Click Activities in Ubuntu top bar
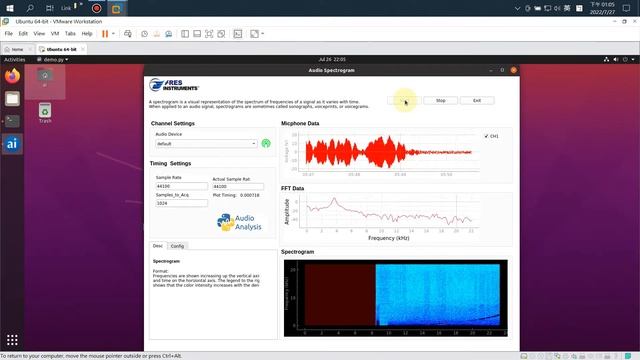640x360 pixels. pyautogui.click(x=15, y=60)
